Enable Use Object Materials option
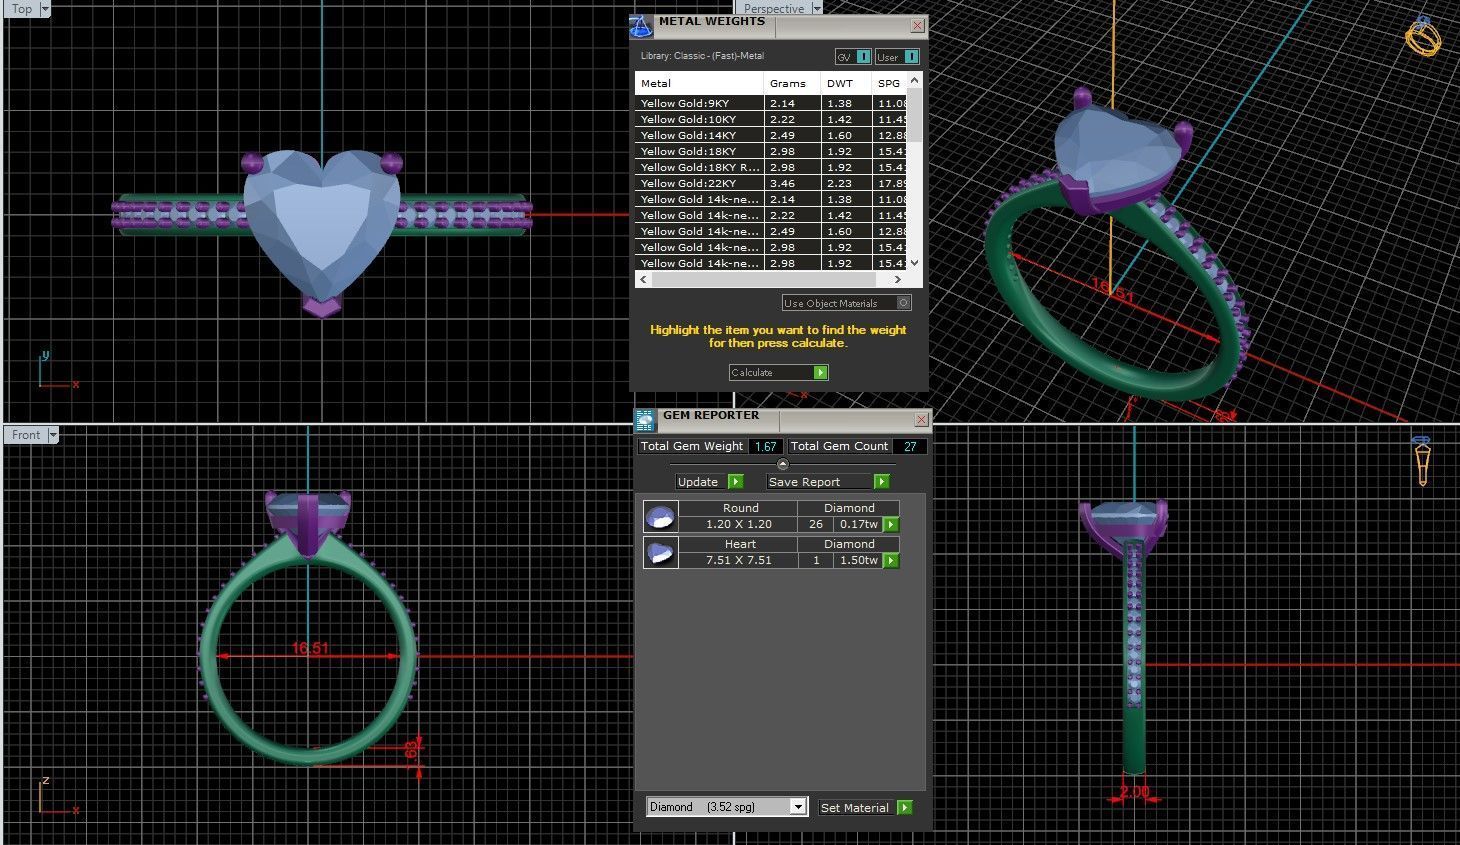Viewport: 1460px width, 845px height. (846, 303)
